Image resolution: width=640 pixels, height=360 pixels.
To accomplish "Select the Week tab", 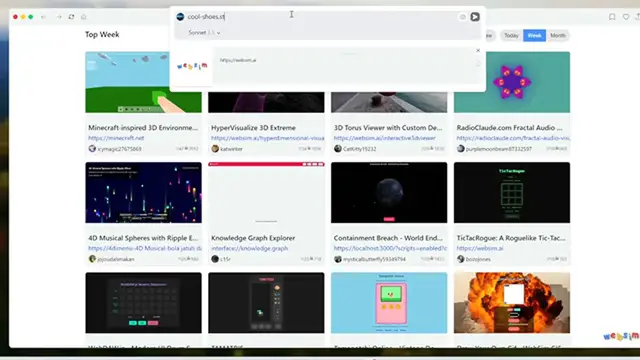I will point(534,36).
